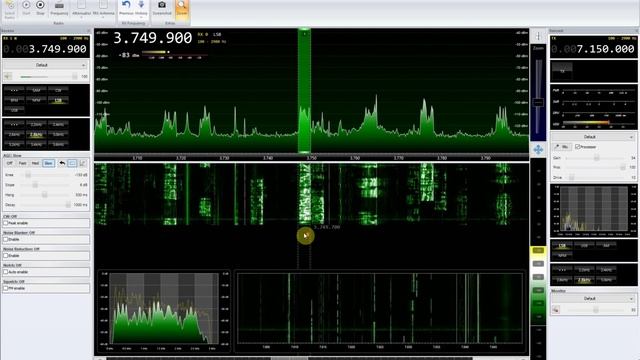The height and width of the screenshot is (360, 640).
Task: Select AM transmit mode in right panel
Action: (x=606, y=245)
